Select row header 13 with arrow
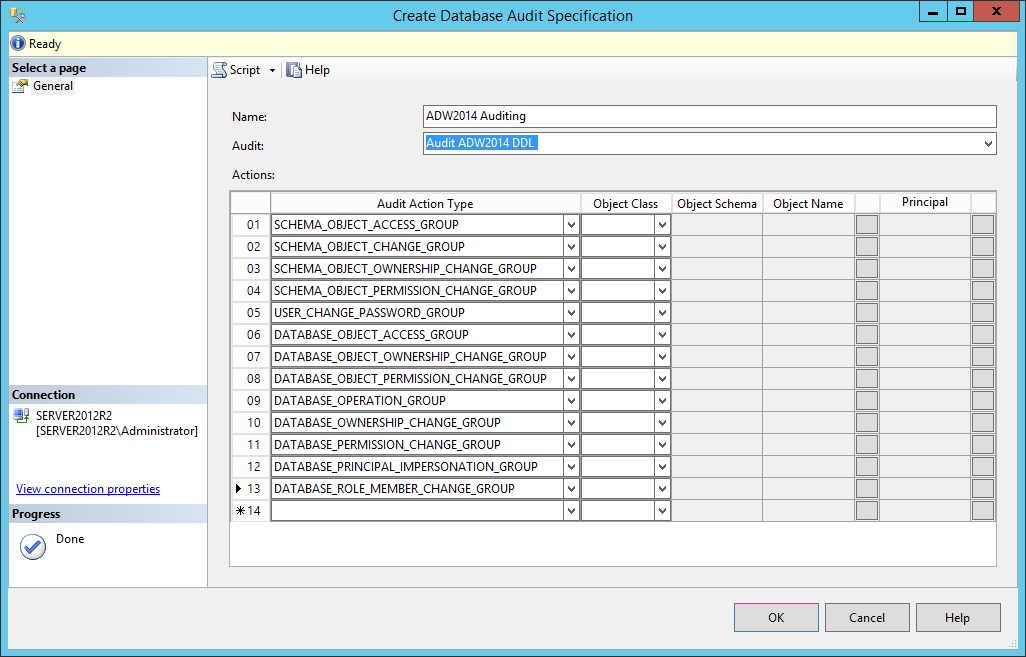Viewport: 1026px width, 657px height. pos(251,489)
